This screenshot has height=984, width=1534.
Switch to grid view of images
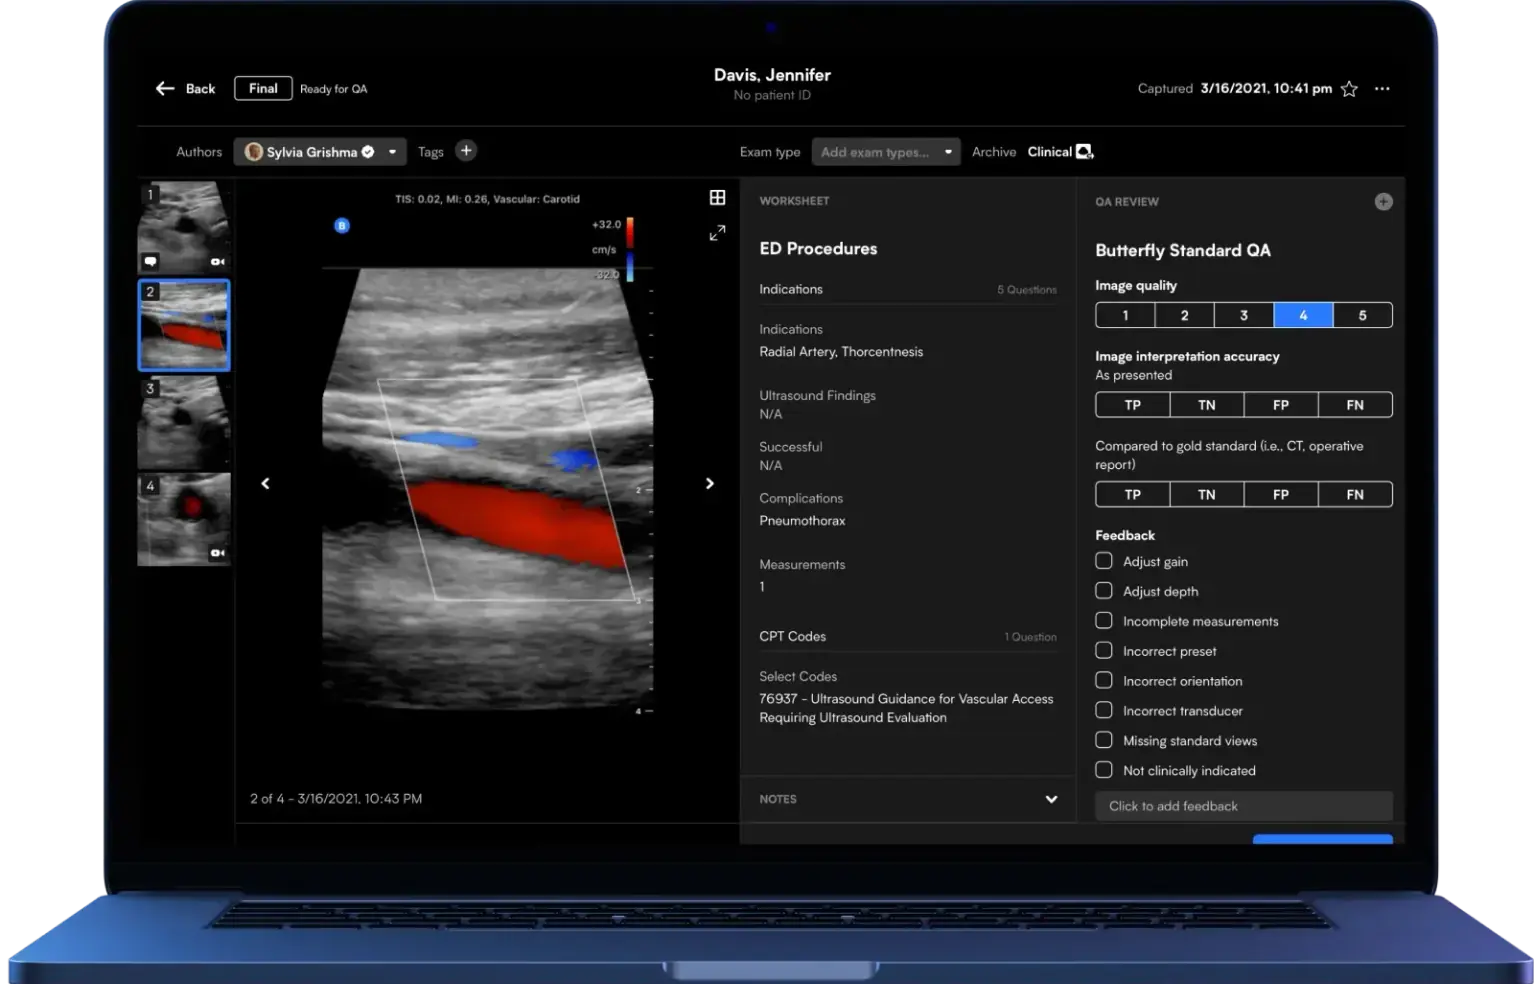tap(717, 198)
